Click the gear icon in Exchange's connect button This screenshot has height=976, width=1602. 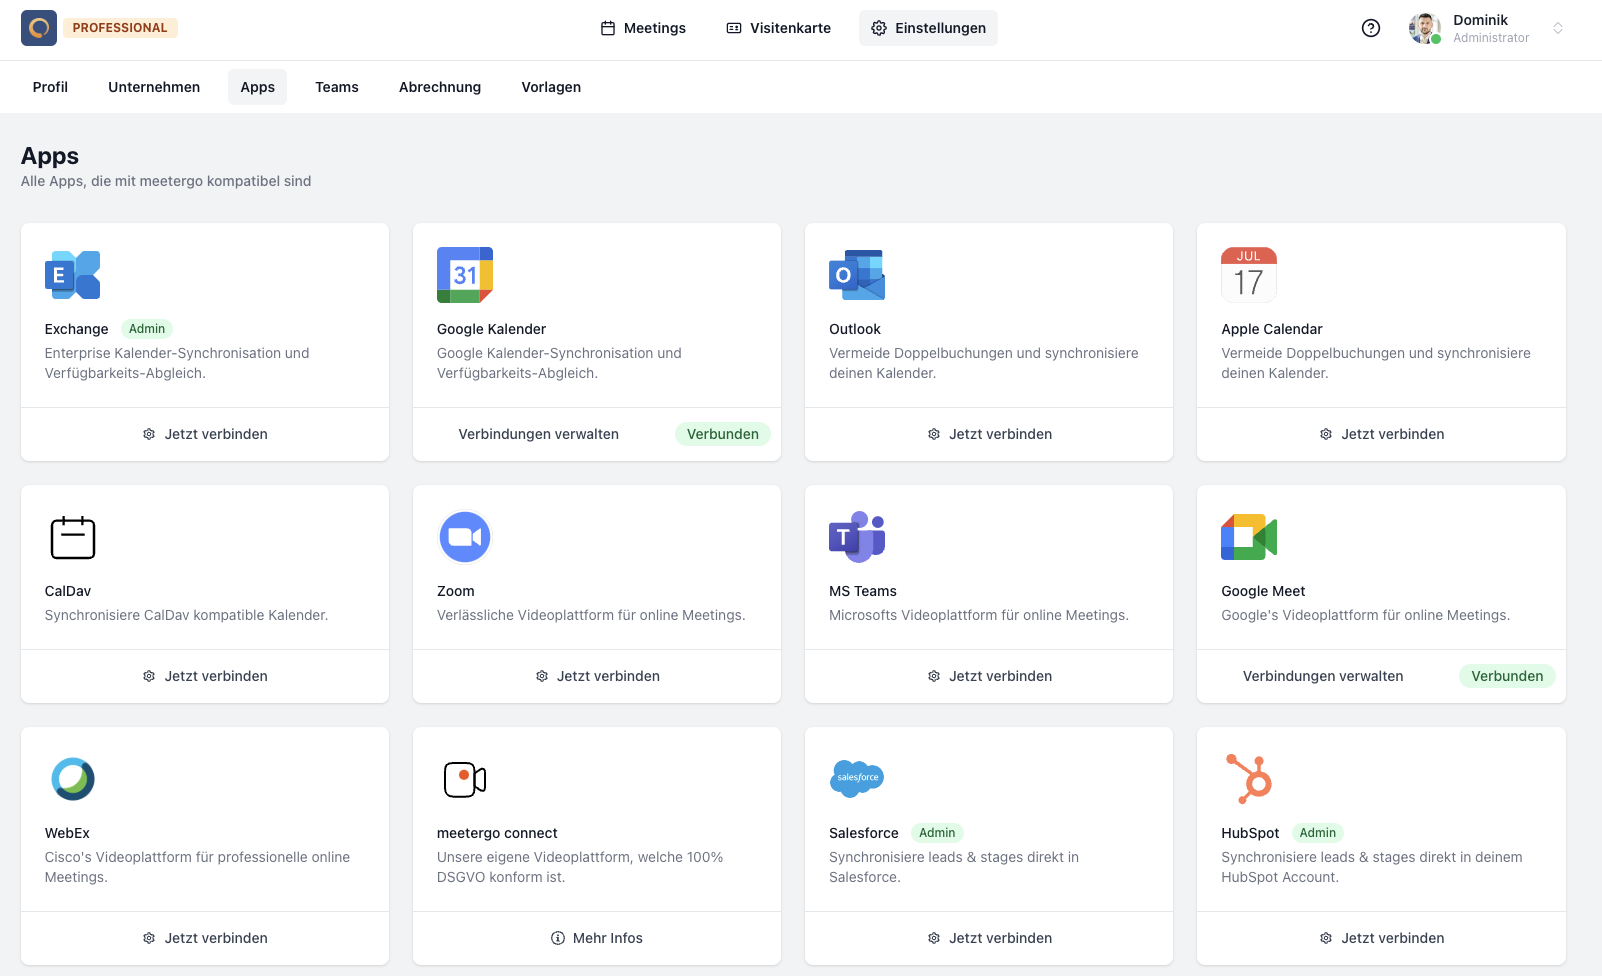(149, 434)
